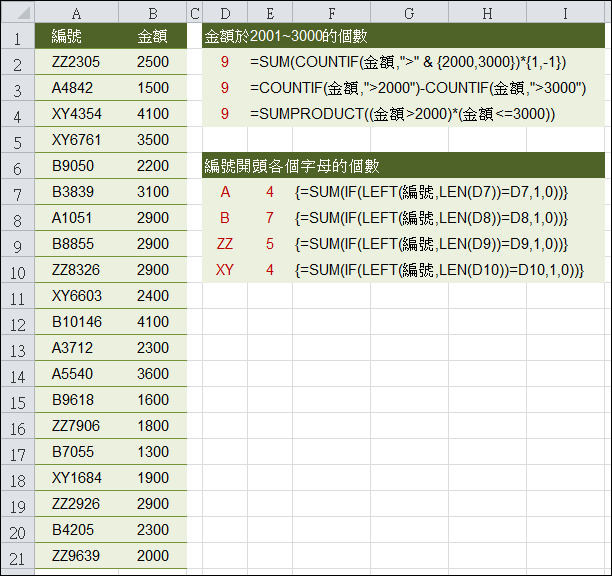Select row 5 header
Screen dimensions: 612x576
(18, 142)
